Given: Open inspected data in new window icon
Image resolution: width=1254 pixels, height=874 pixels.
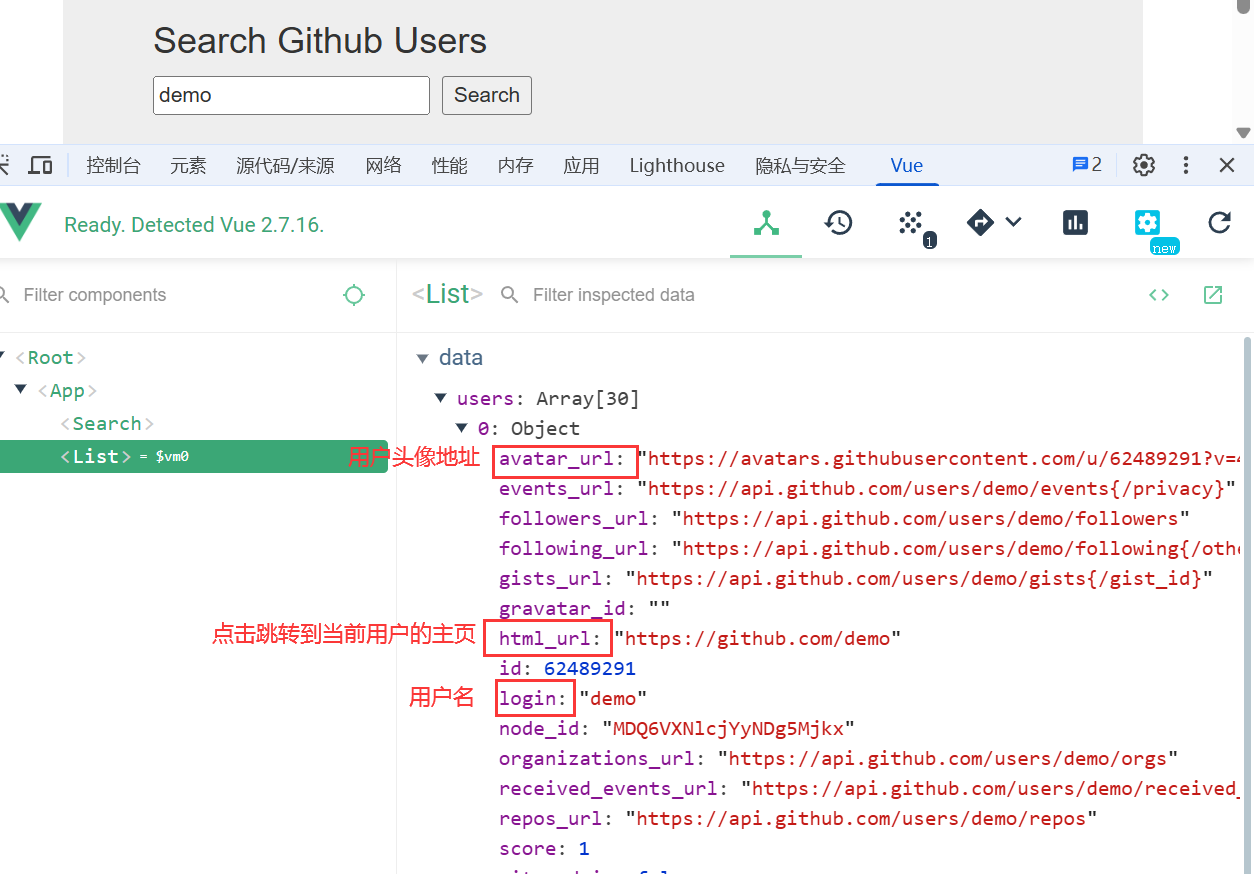Looking at the screenshot, I should coord(1212,294).
